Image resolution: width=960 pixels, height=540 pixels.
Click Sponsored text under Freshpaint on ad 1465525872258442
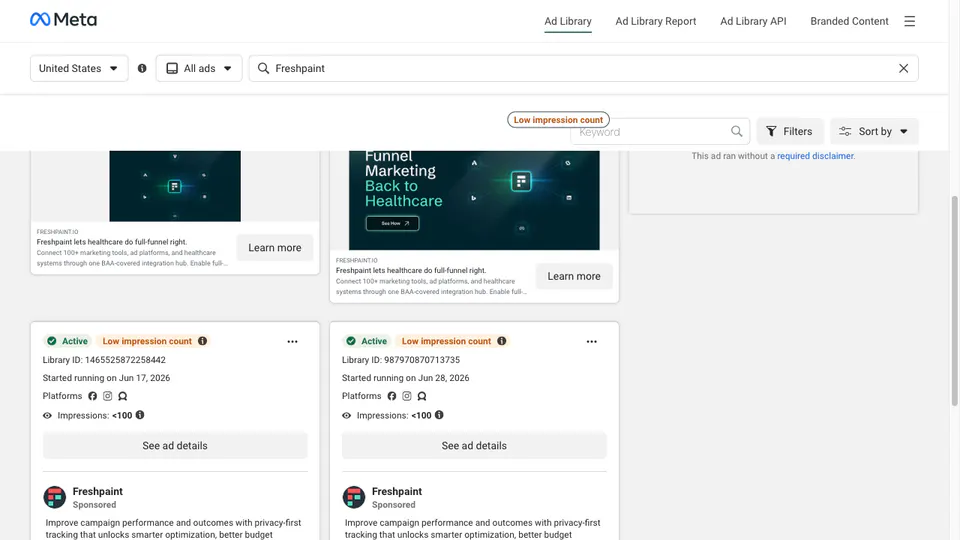pyautogui.click(x=94, y=505)
